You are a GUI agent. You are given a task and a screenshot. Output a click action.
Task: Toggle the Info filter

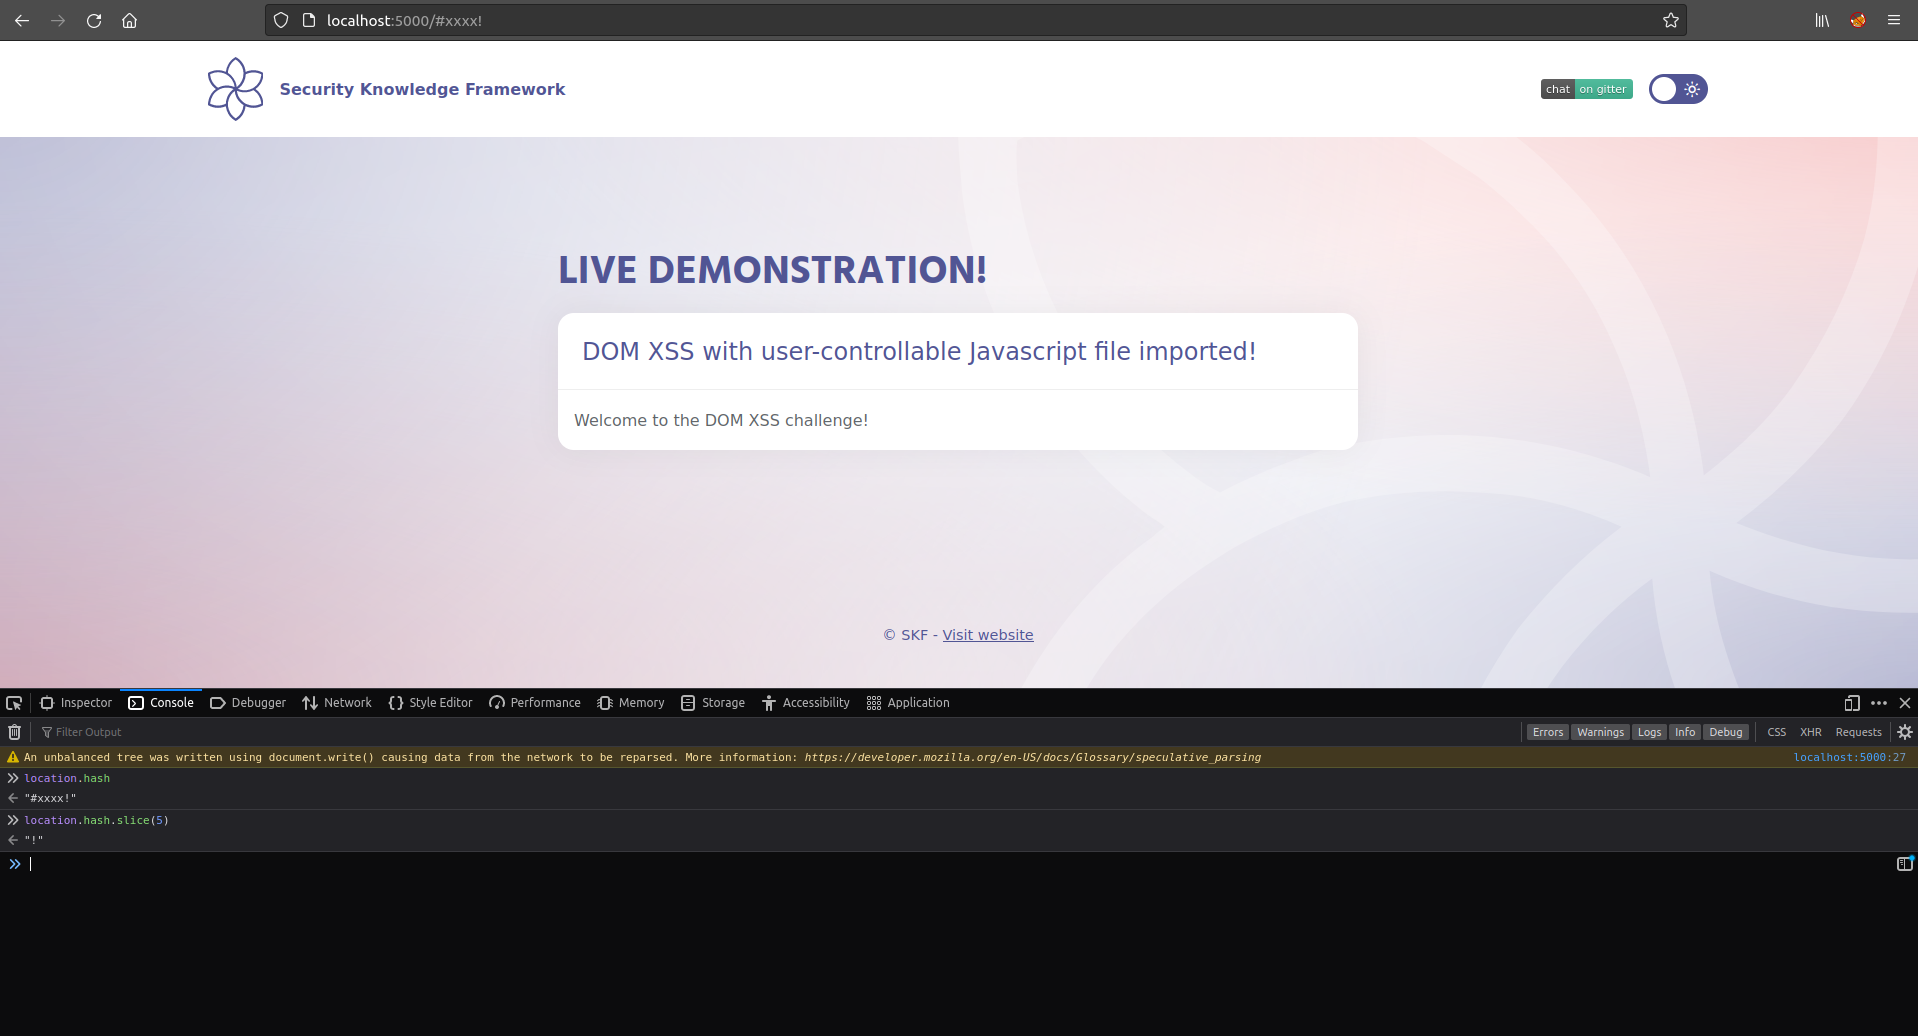(x=1685, y=732)
